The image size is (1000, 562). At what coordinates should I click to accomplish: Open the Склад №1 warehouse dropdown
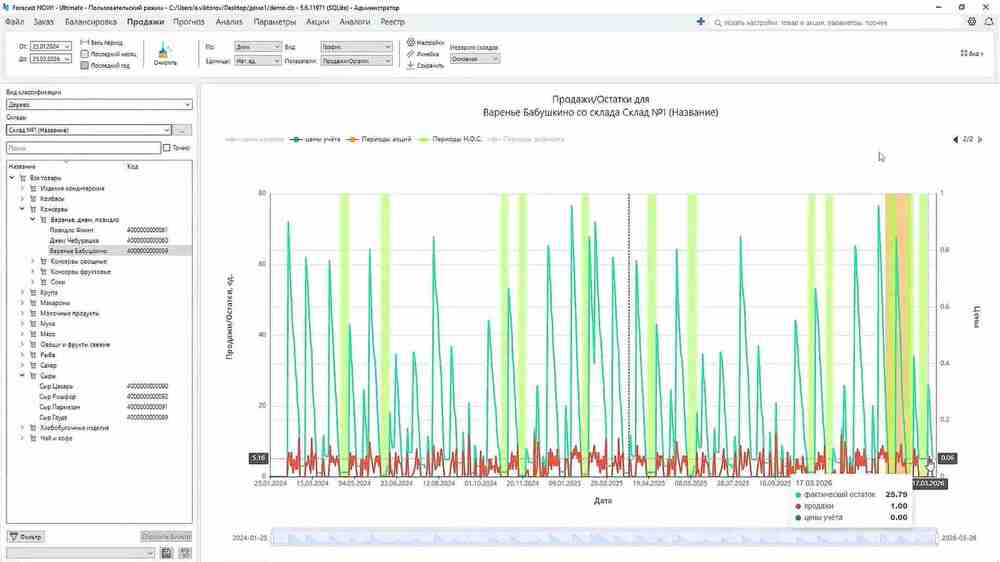tap(89, 130)
